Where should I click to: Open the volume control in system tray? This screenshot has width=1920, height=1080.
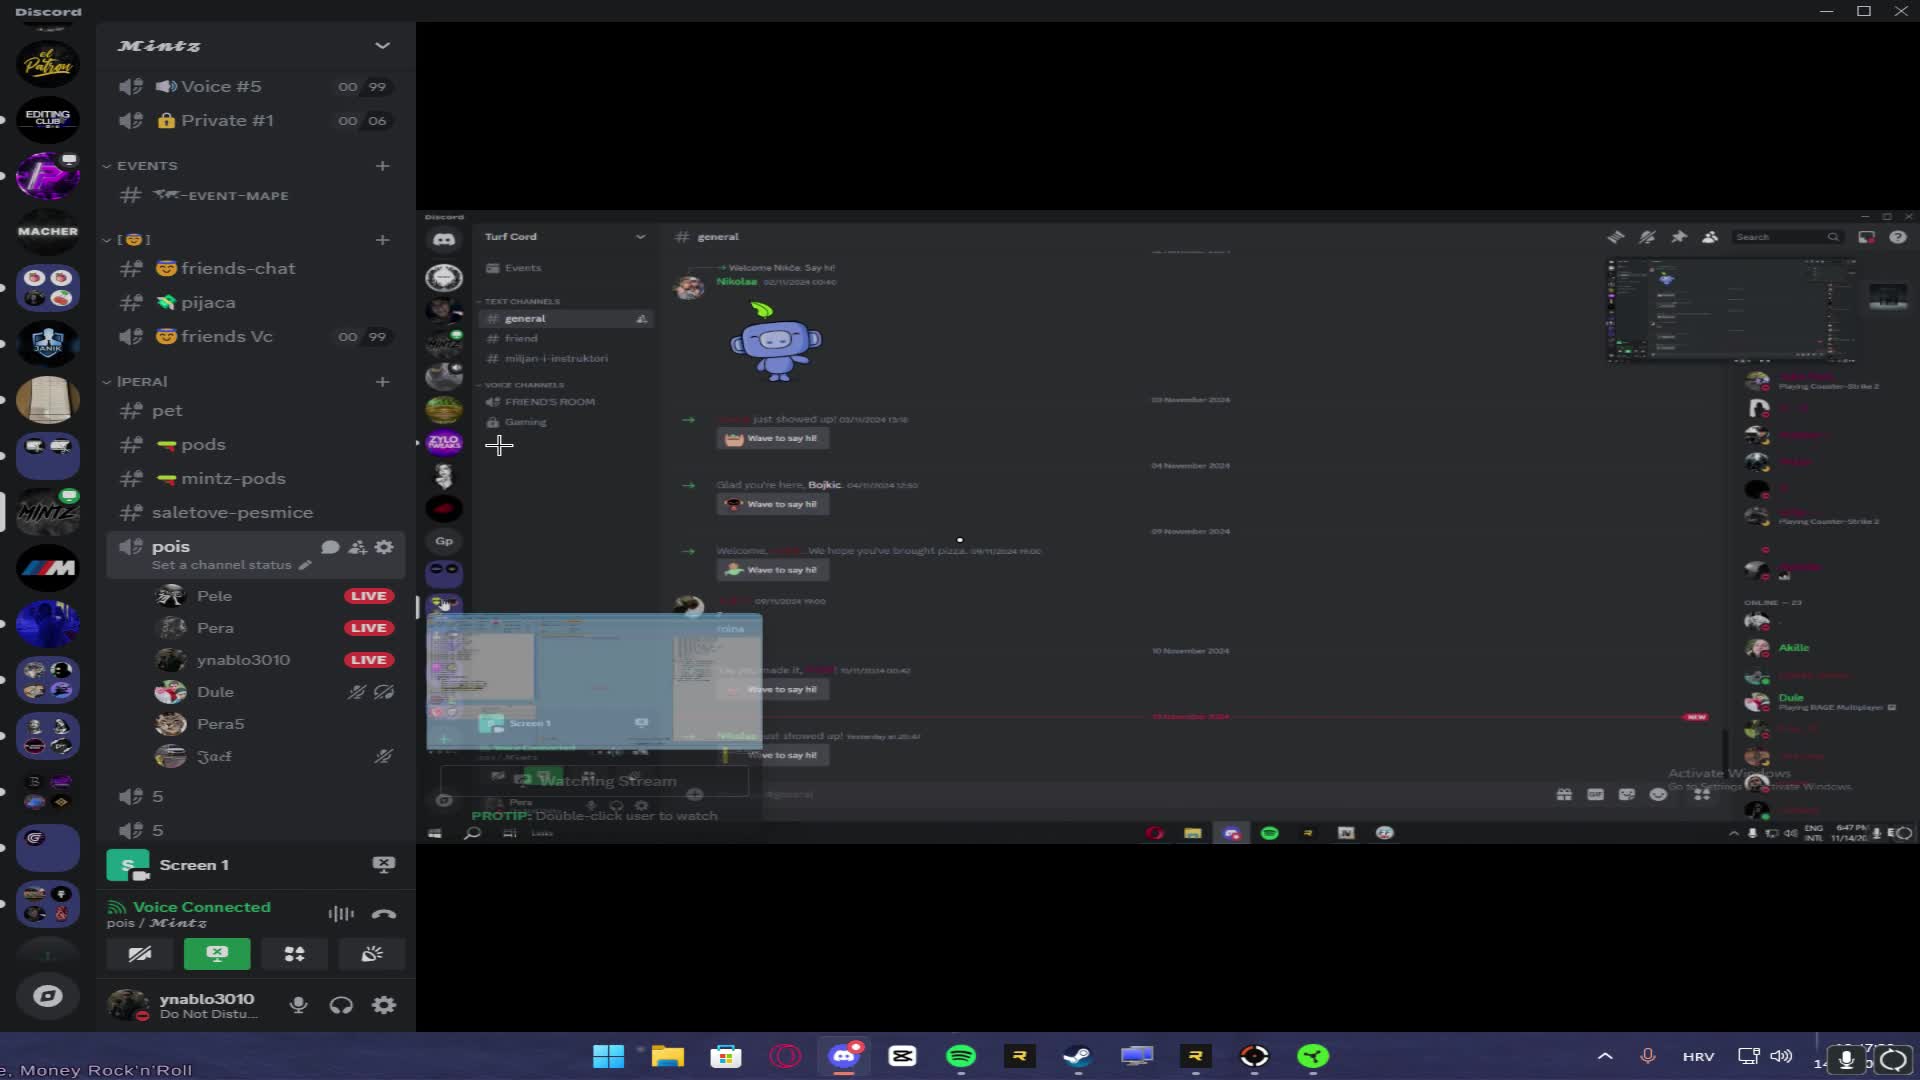(1781, 1056)
